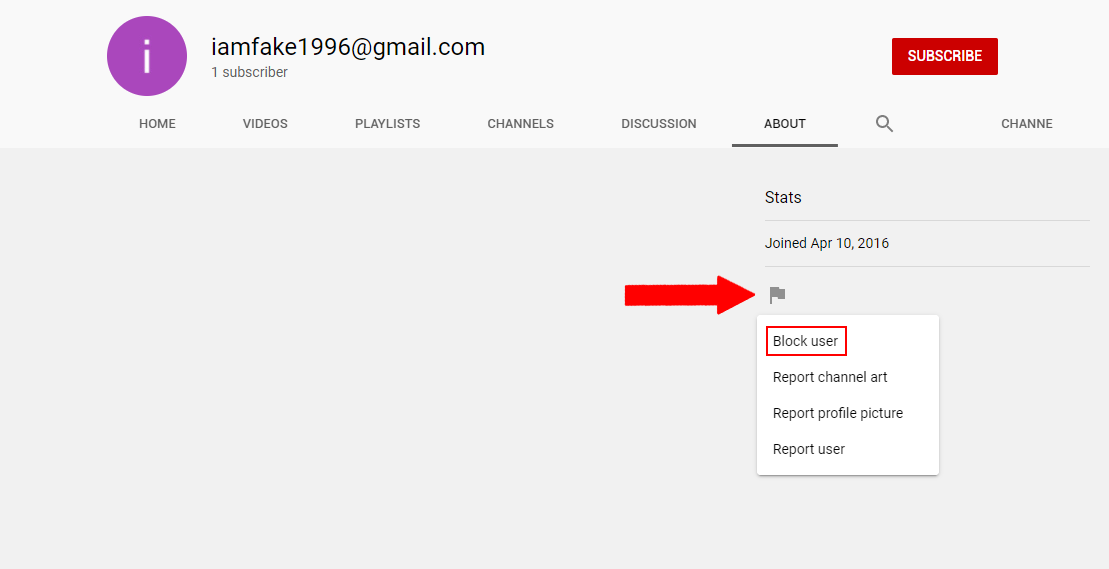The height and width of the screenshot is (569, 1109).
Task: Open the Videos tab
Action: pos(265,124)
